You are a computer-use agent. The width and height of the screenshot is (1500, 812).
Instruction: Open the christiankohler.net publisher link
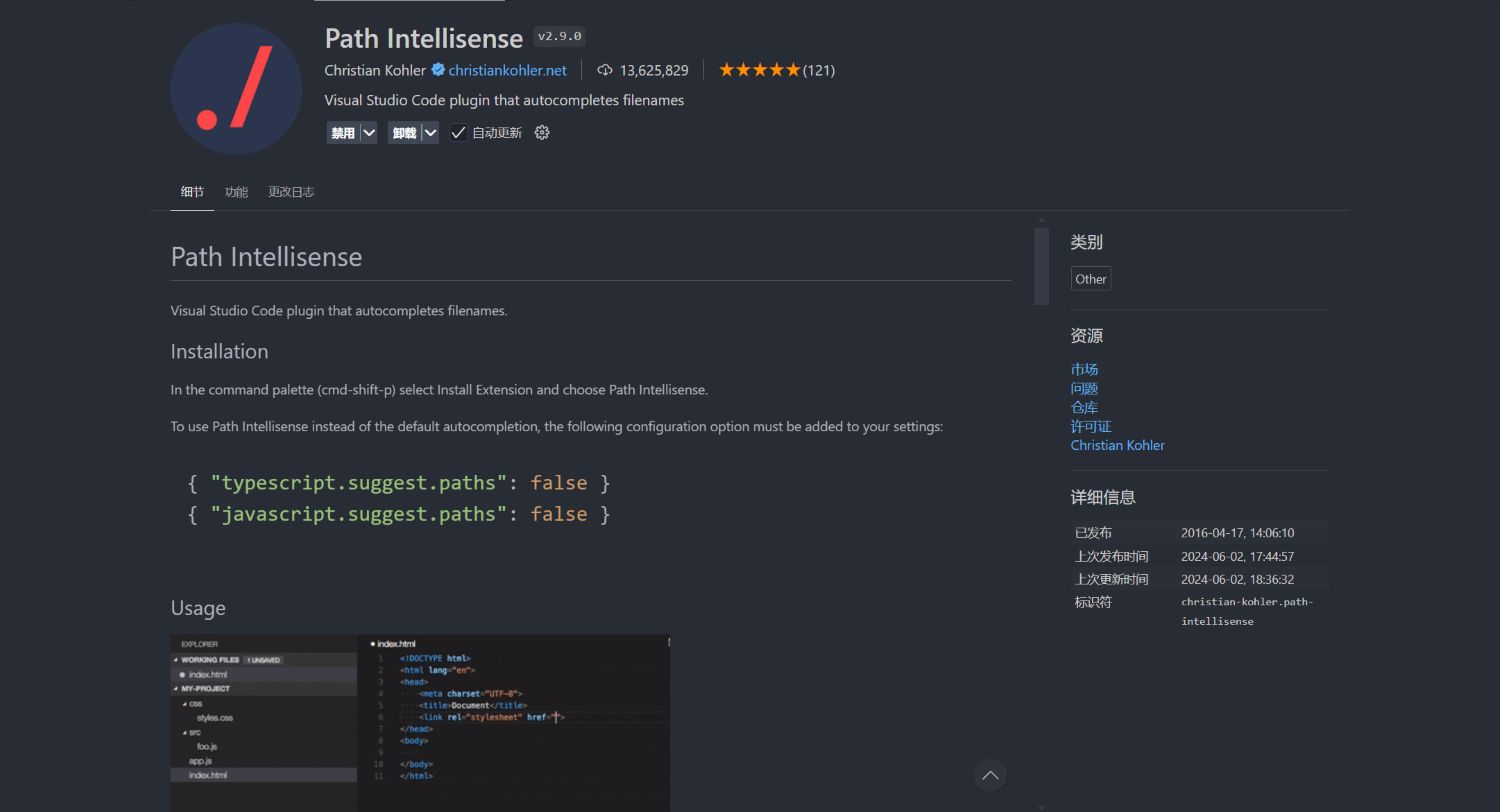tap(507, 70)
